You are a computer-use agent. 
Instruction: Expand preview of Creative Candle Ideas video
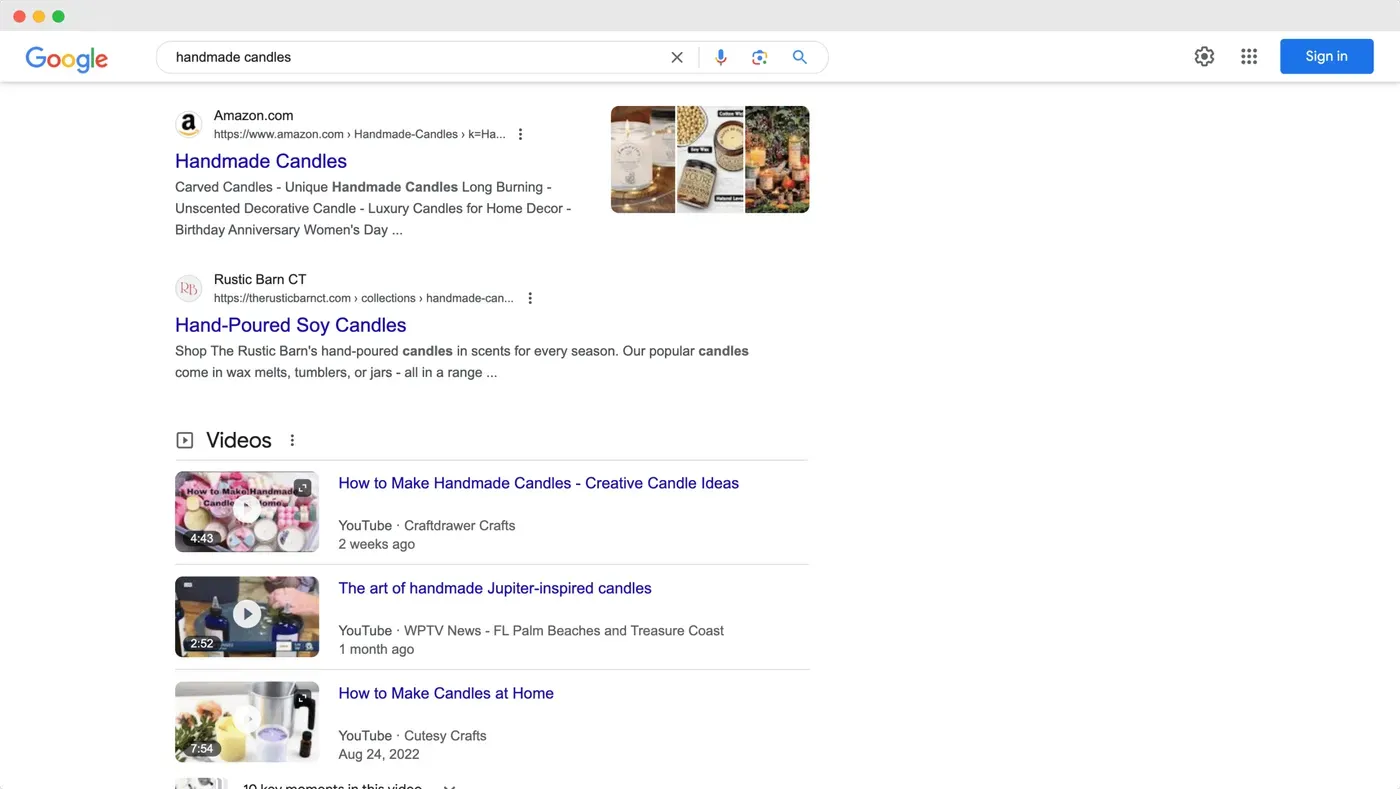(x=303, y=488)
